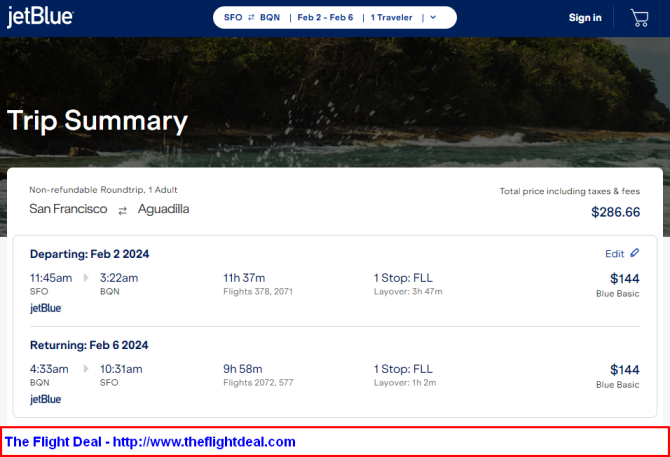Click arrival time 3:22am
Viewport: 670px width, 457px height.
[x=119, y=278]
